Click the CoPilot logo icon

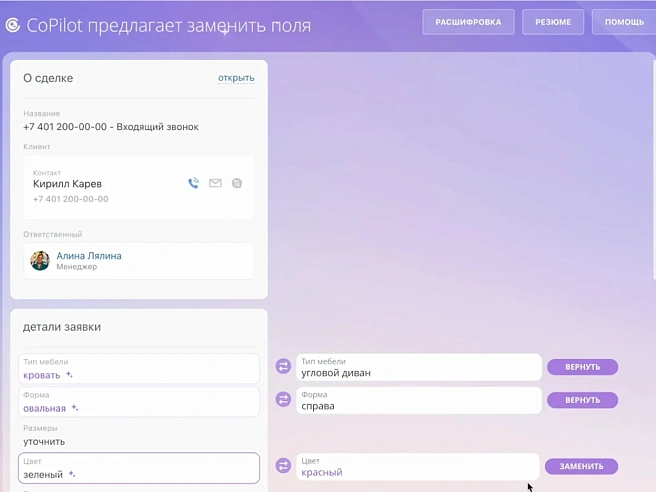pyautogui.click(x=13, y=24)
